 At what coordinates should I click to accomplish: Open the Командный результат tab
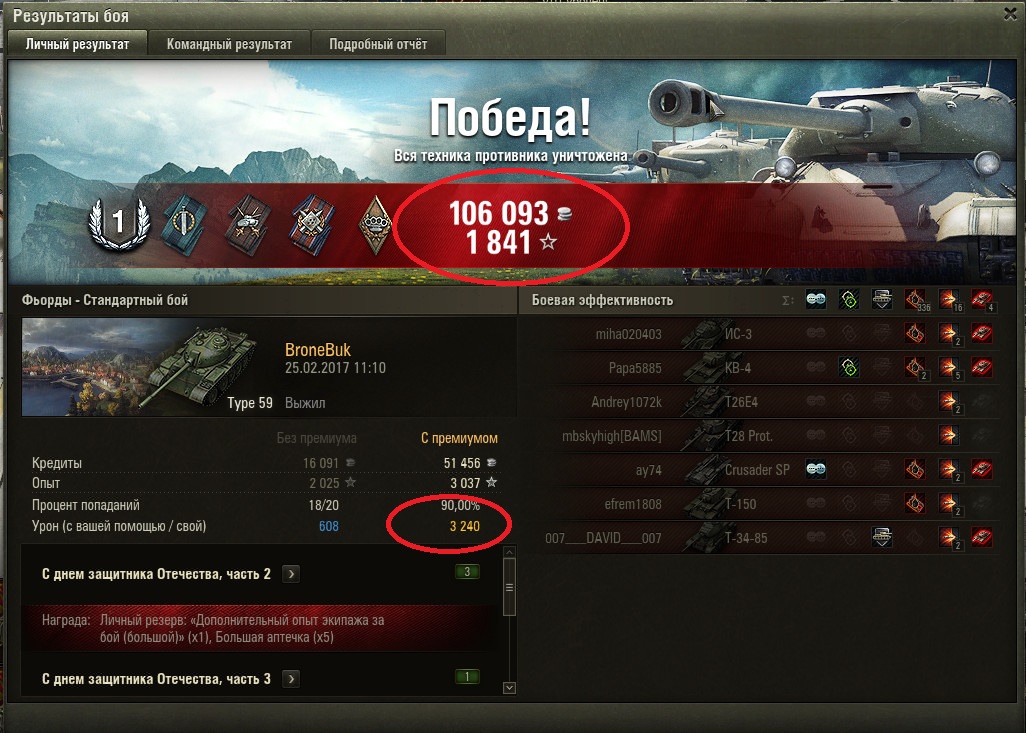coord(229,44)
